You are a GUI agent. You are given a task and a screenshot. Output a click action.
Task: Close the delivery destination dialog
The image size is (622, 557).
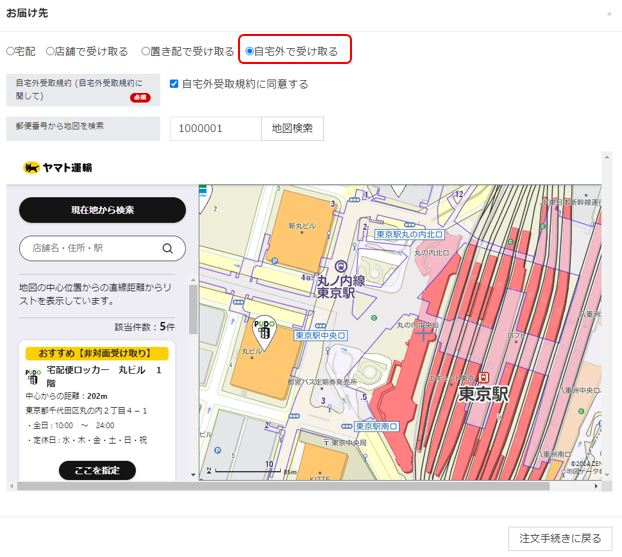point(610,14)
